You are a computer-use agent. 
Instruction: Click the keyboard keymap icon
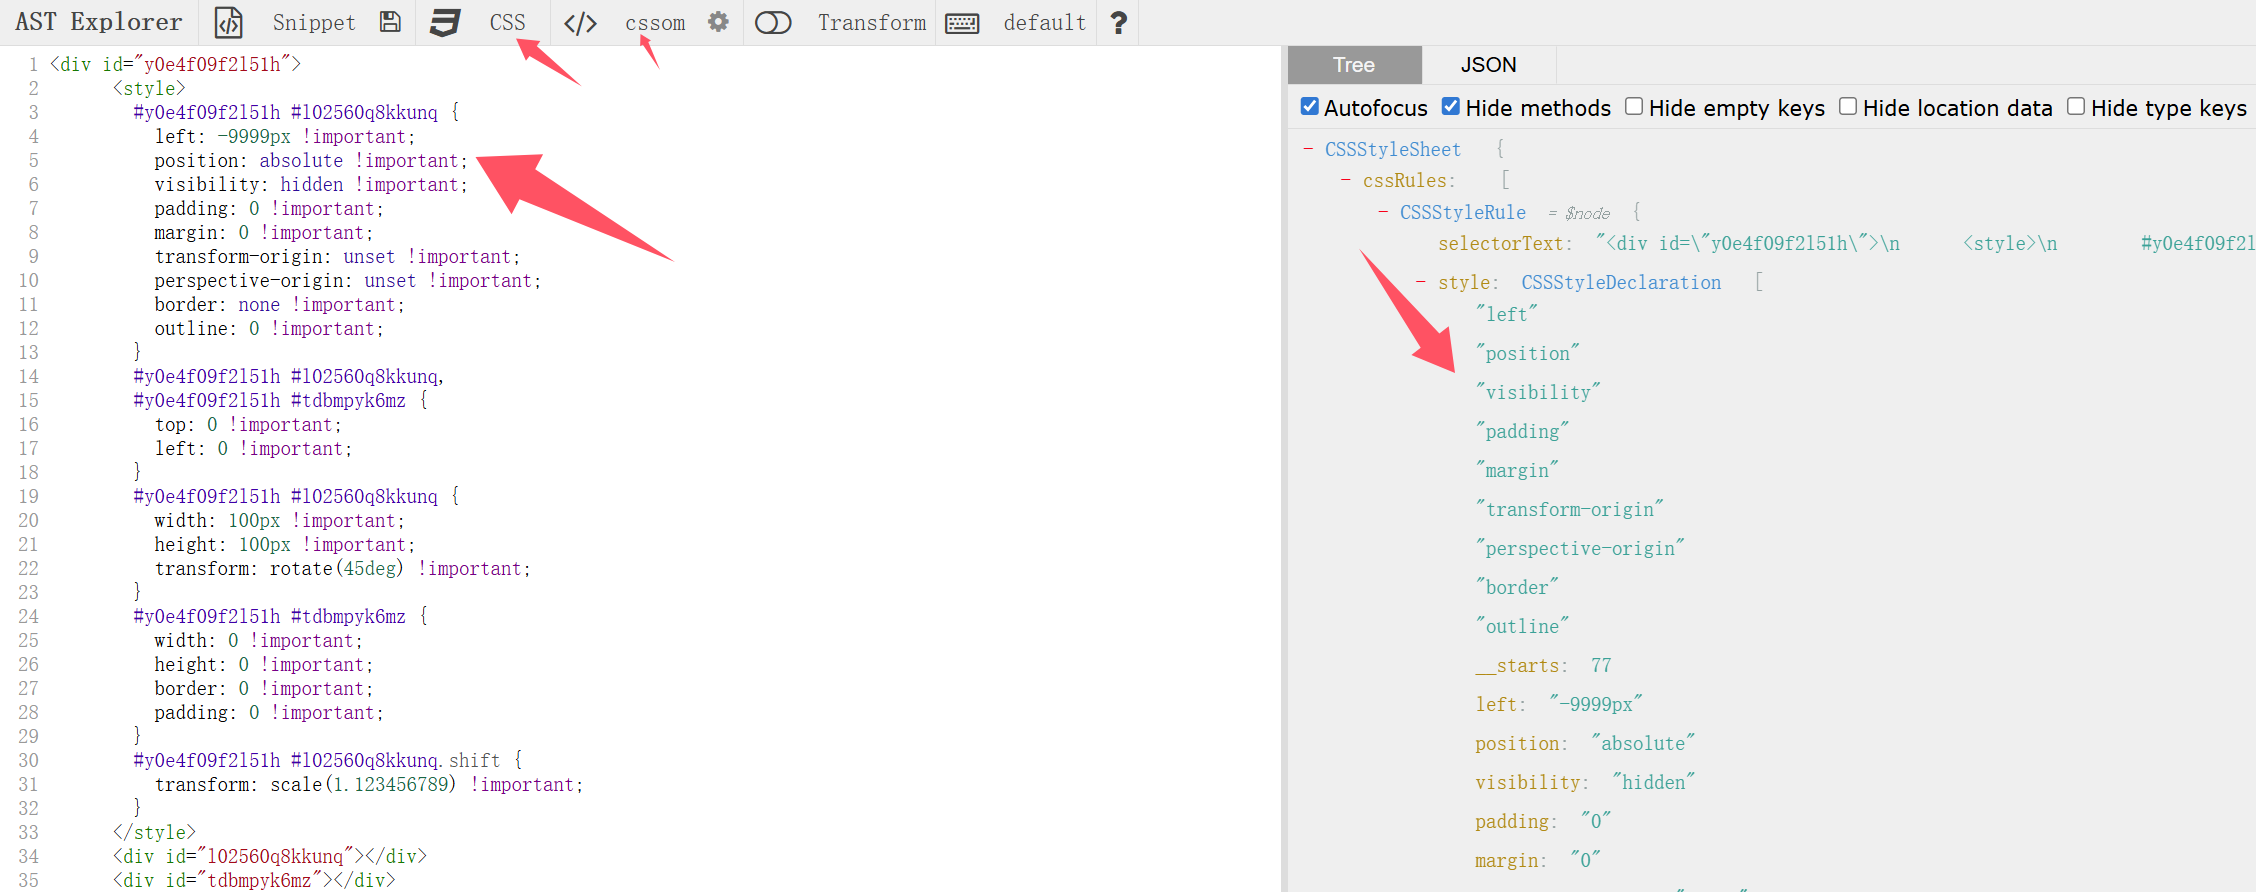962,22
